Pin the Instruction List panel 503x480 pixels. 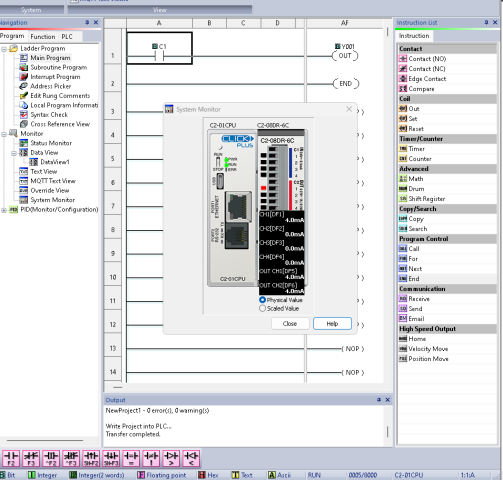[x=486, y=22]
